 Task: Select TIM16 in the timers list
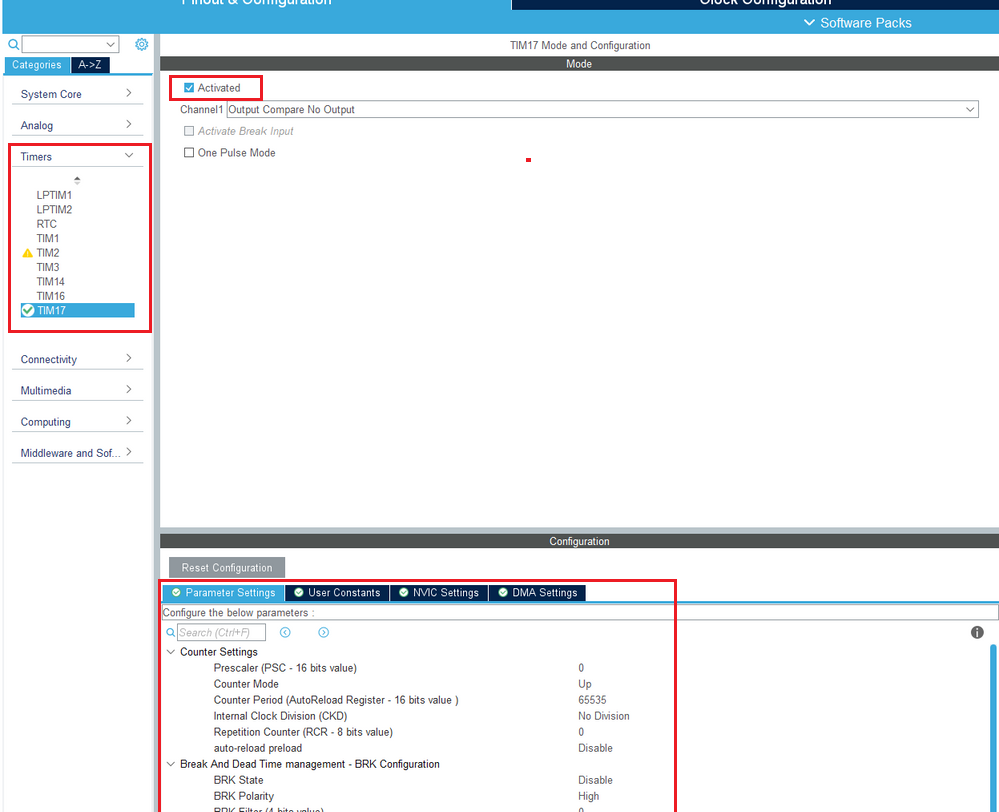tap(50, 296)
